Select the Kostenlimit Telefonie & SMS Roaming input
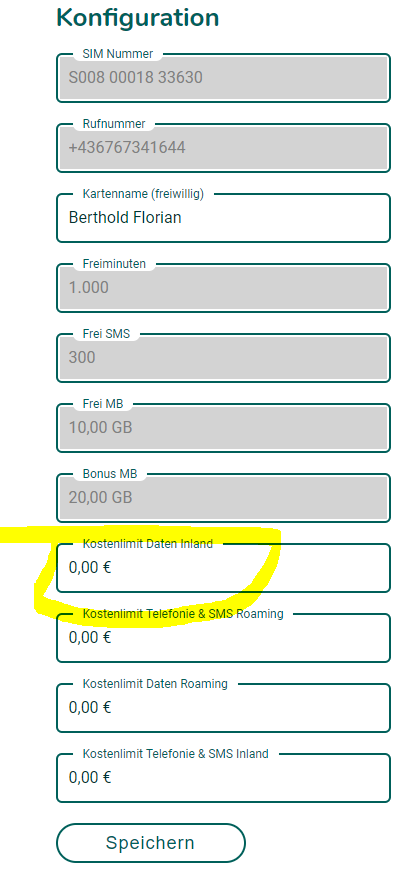Viewport: 396px width, 885px height. coord(223,638)
